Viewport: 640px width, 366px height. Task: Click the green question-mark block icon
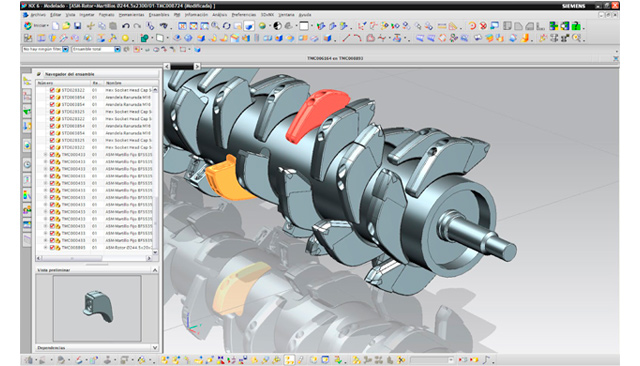tap(576, 26)
